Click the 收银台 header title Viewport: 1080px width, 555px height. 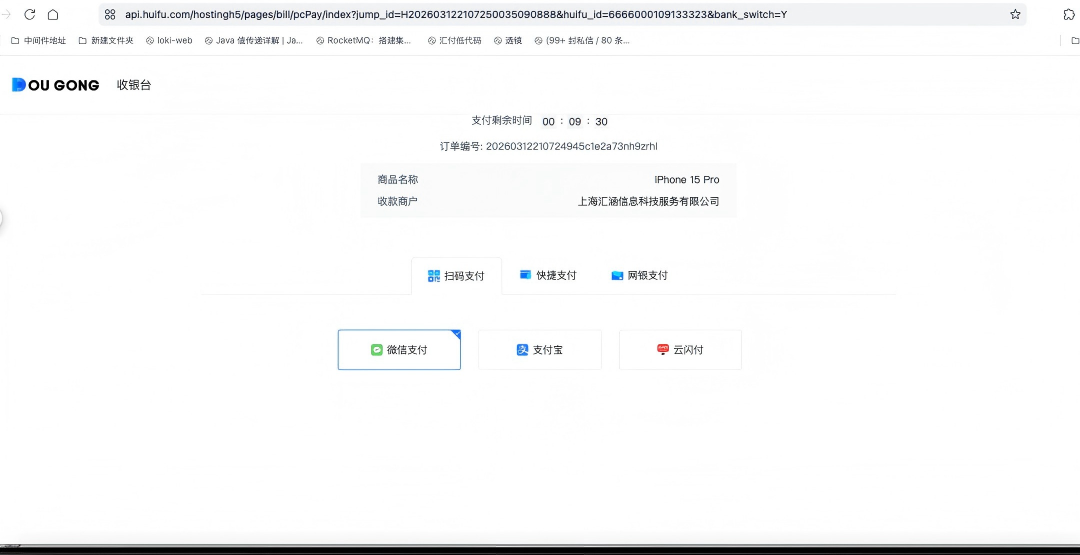point(134,85)
